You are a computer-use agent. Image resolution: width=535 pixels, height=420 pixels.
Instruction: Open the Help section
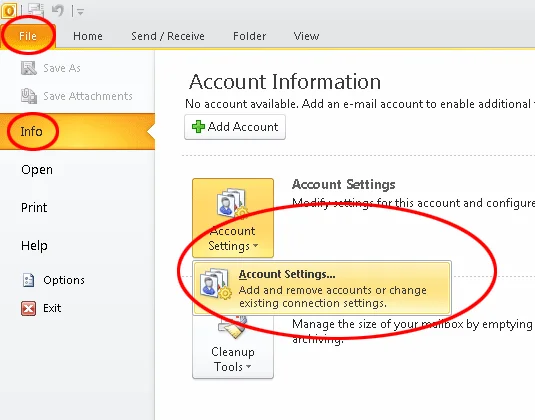point(34,246)
